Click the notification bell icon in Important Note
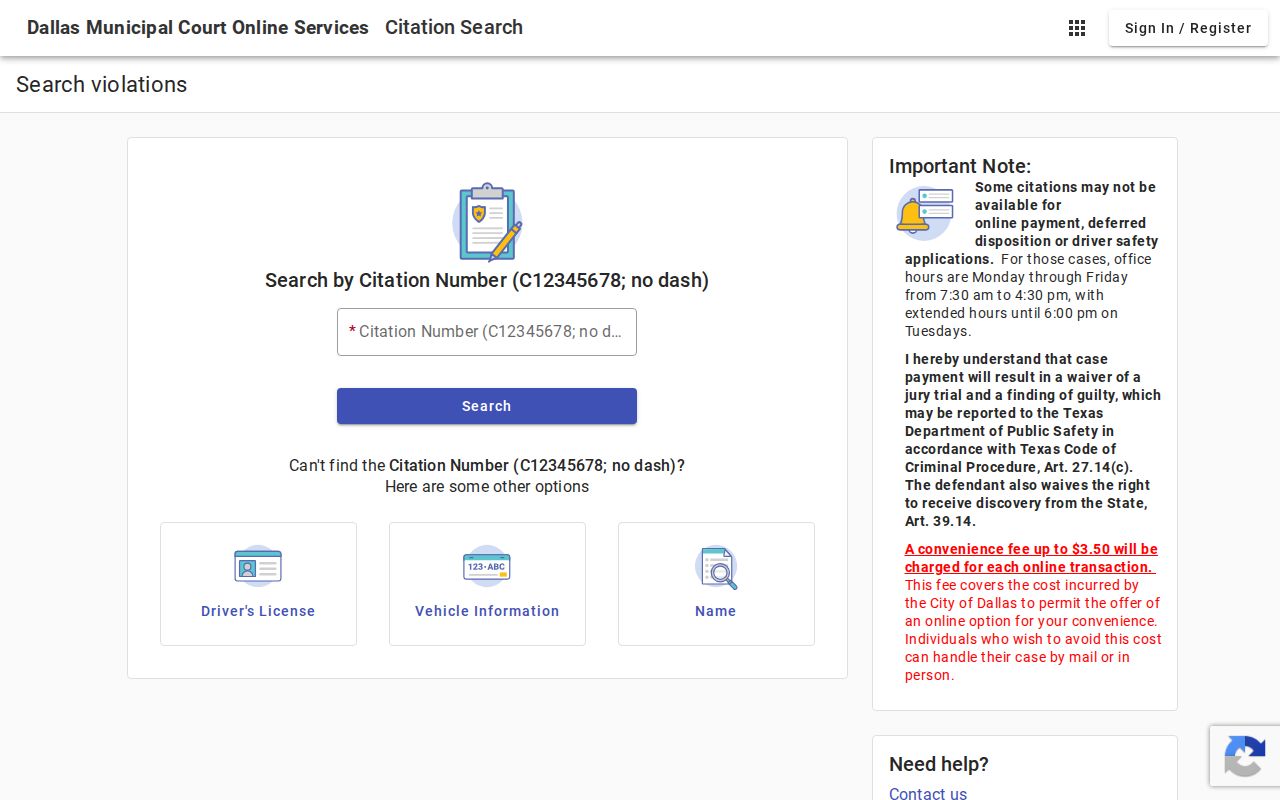The height and width of the screenshot is (800, 1280). click(925, 213)
